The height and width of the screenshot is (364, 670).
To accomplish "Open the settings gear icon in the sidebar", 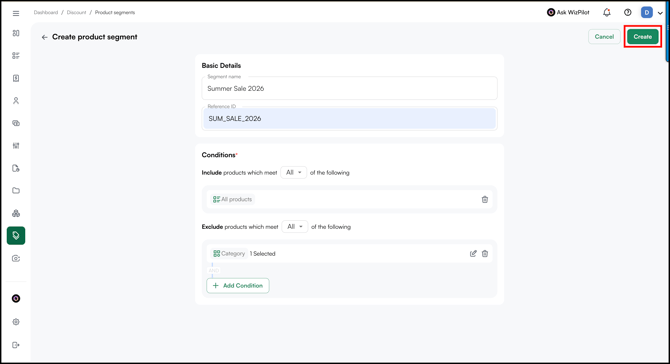I will point(16,322).
